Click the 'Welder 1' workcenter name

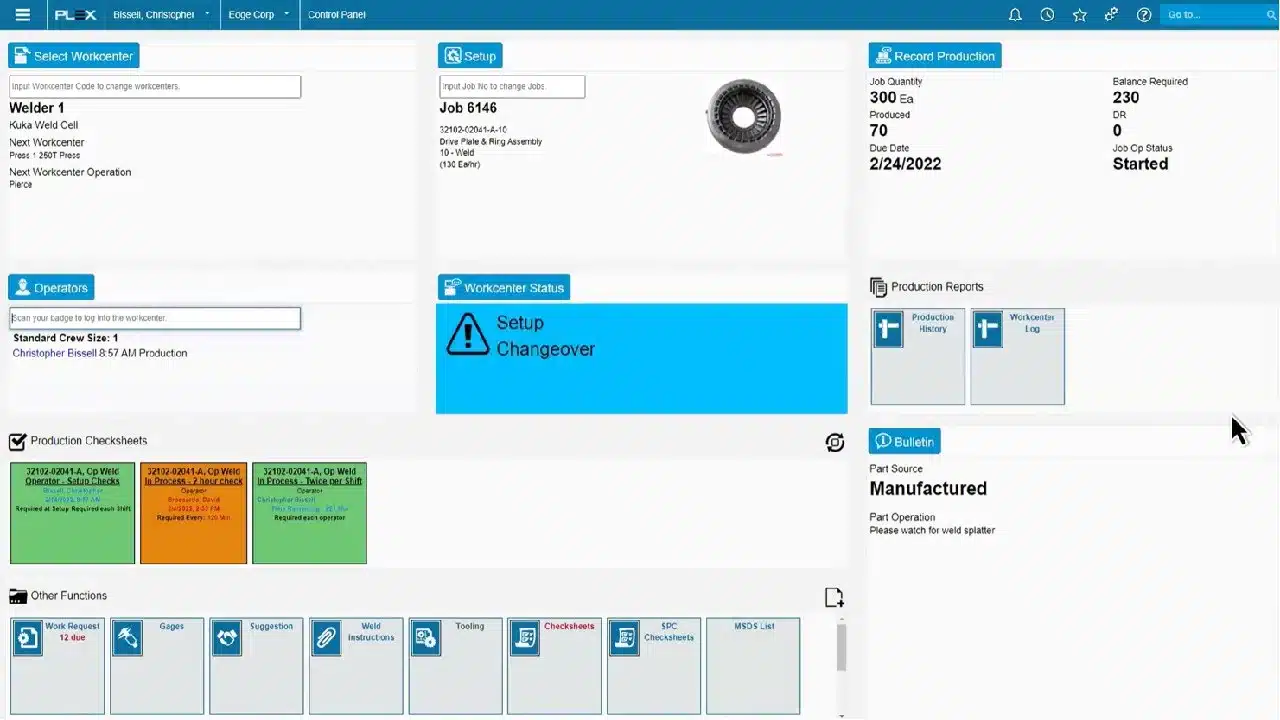click(37, 108)
